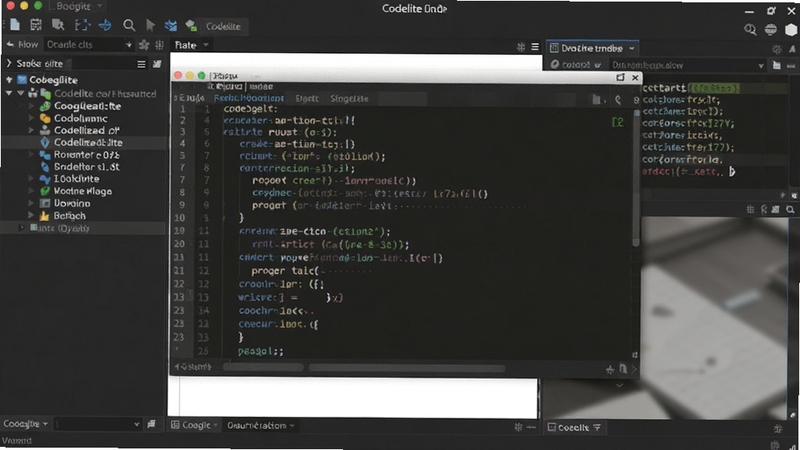
Task: Open the Coogjte dropdown at bottom left
Action: point(26,424)
